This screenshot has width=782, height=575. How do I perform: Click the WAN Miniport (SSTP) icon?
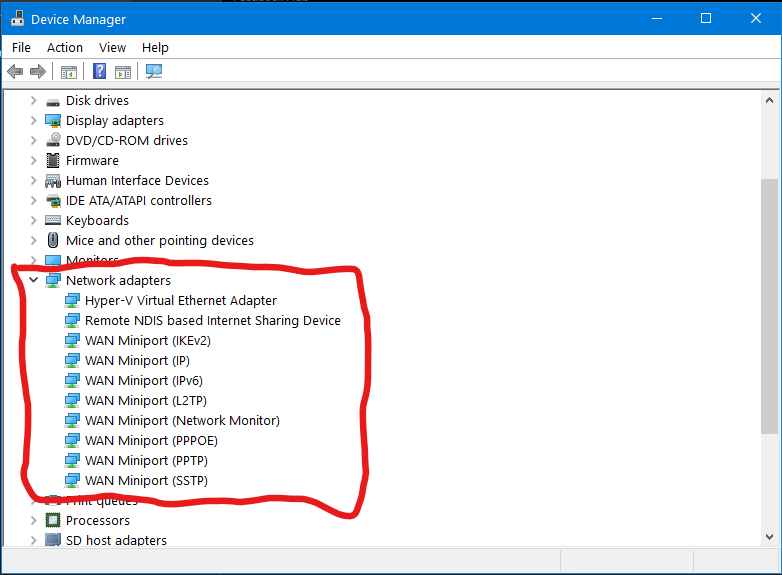click(x=72, y=480)
